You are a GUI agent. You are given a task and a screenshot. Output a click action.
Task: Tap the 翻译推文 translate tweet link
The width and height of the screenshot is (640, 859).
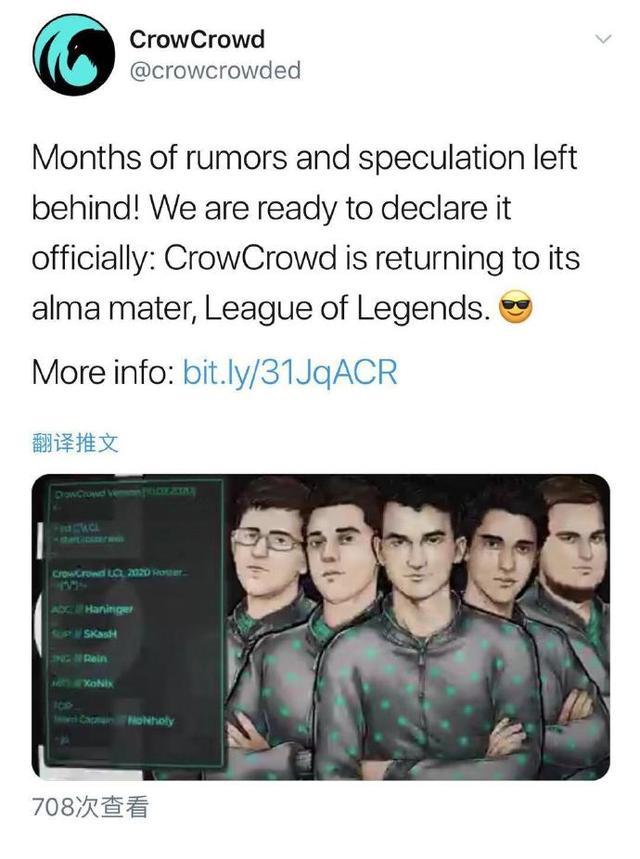pos(75,443)
